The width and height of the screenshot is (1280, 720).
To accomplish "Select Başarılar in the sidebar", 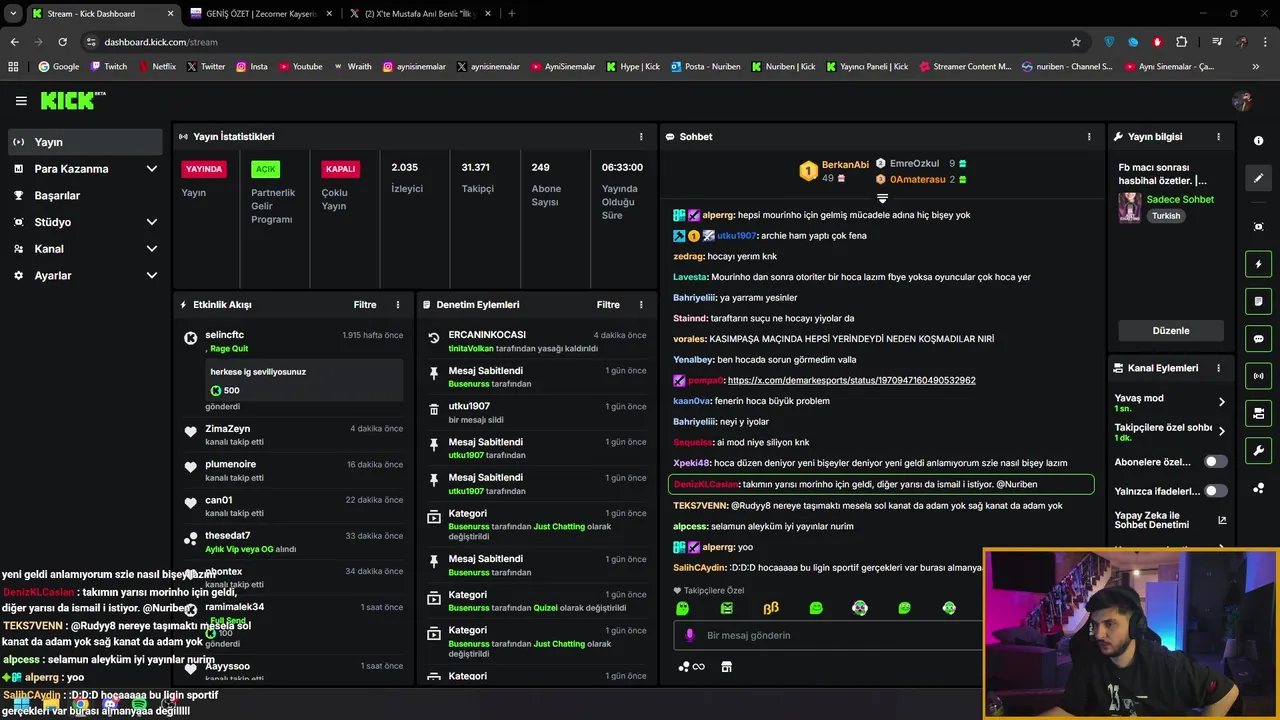I will click(x=84, y=196).
